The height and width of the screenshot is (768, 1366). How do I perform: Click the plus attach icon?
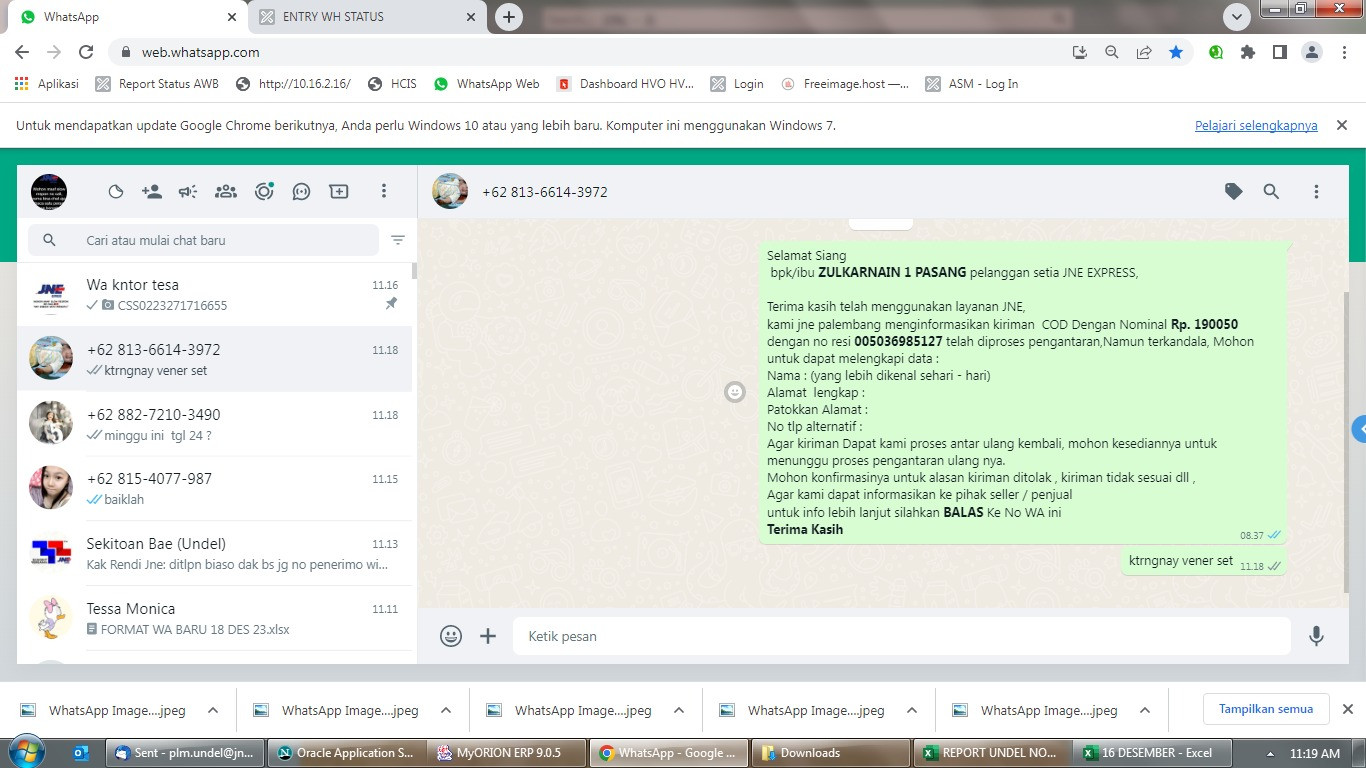(488, 636)
